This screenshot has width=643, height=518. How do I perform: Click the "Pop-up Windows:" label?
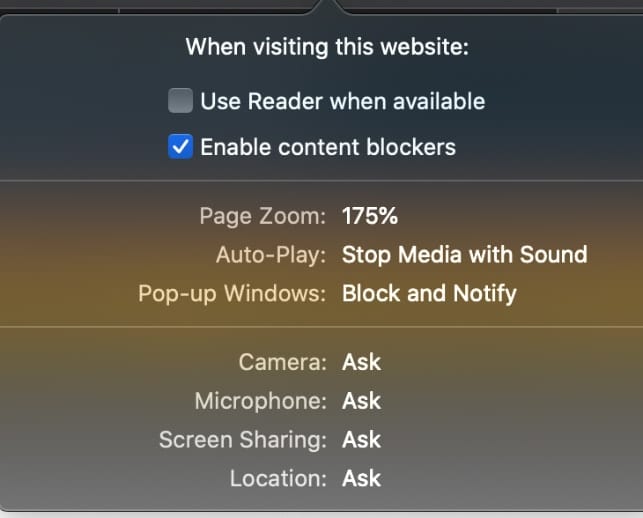232,294
